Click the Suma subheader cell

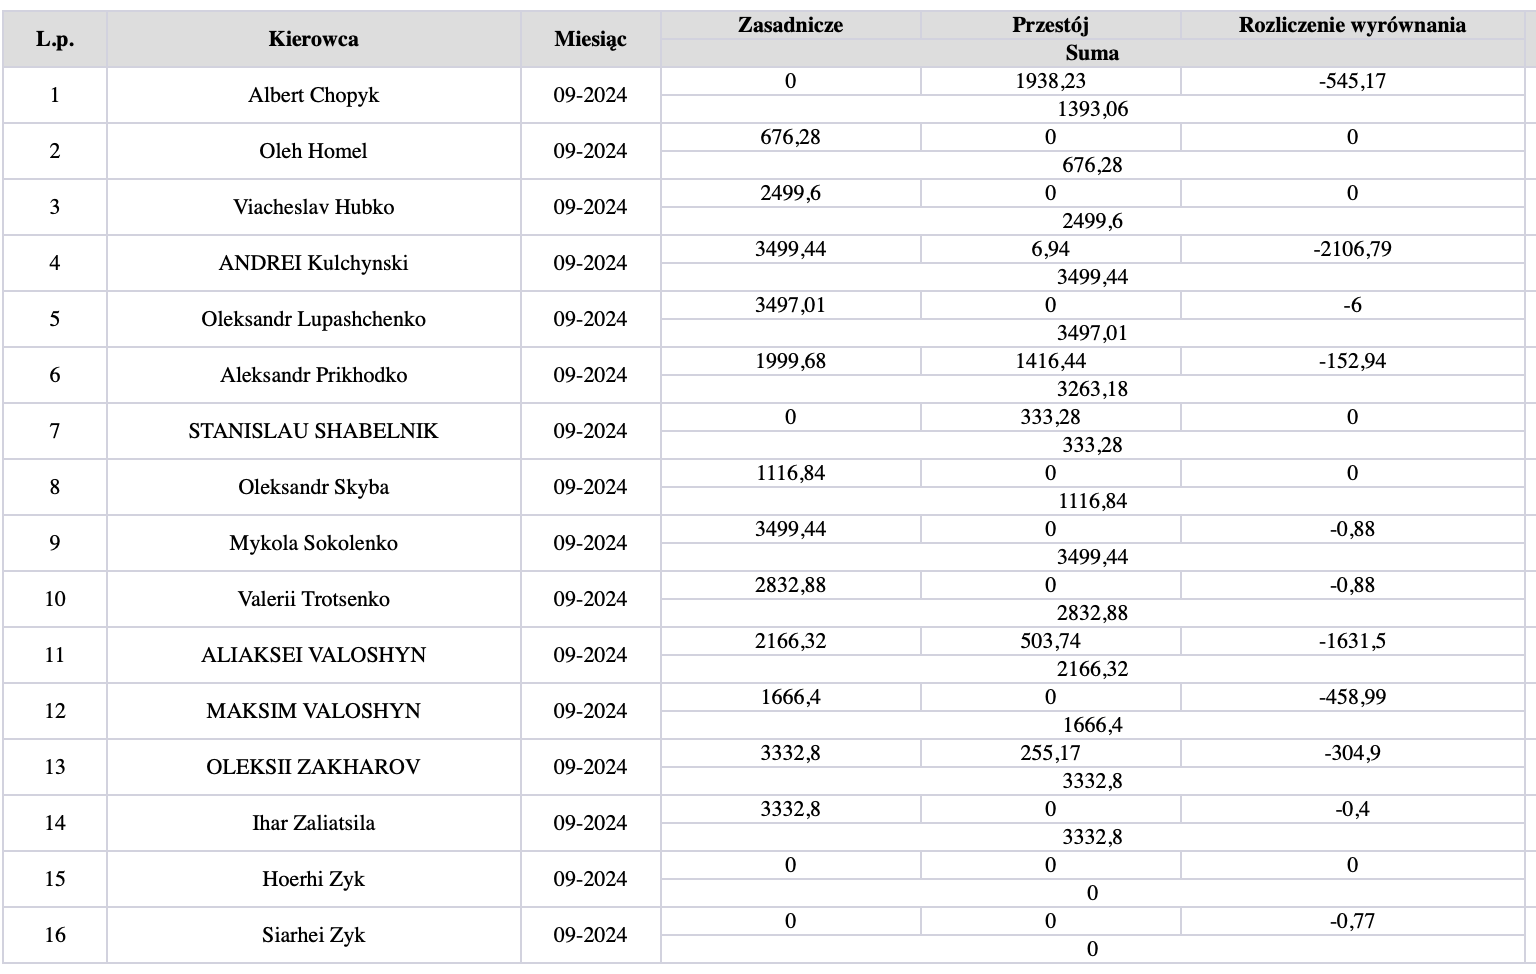[x=1092, y=53]
